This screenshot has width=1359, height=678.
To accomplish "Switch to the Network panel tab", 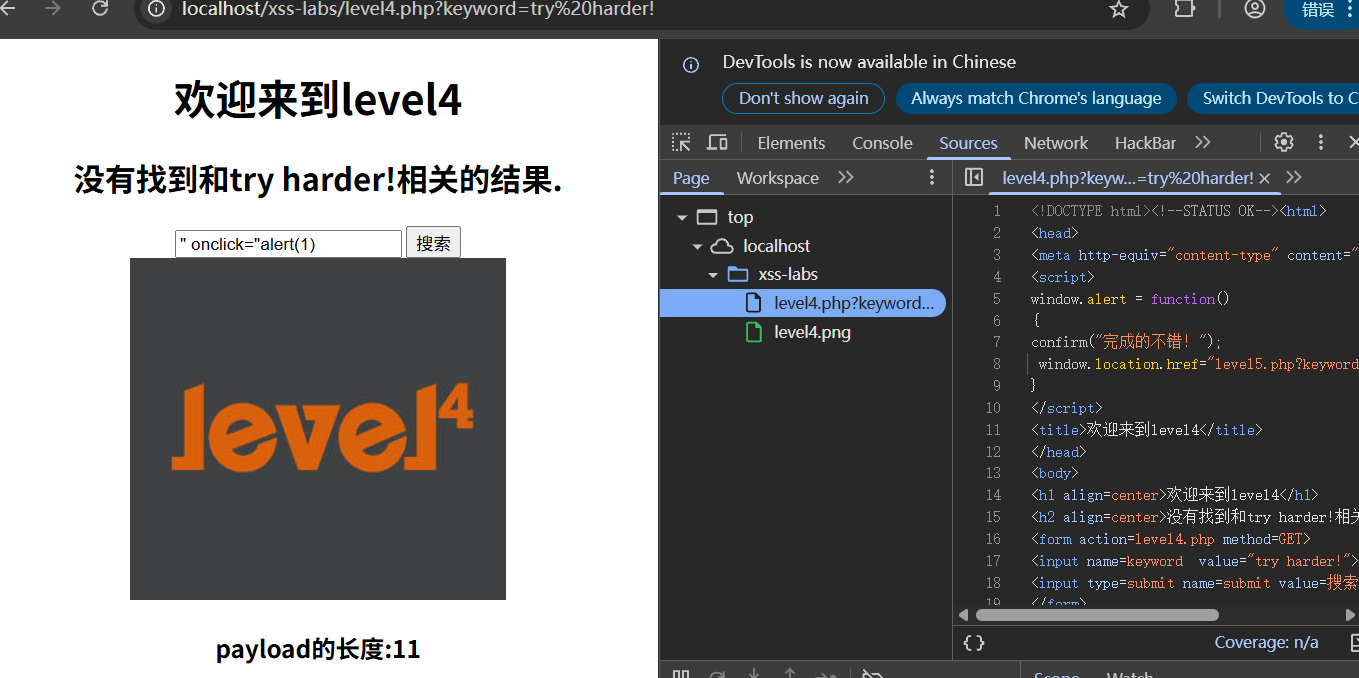I will [x=1056, y=143].
